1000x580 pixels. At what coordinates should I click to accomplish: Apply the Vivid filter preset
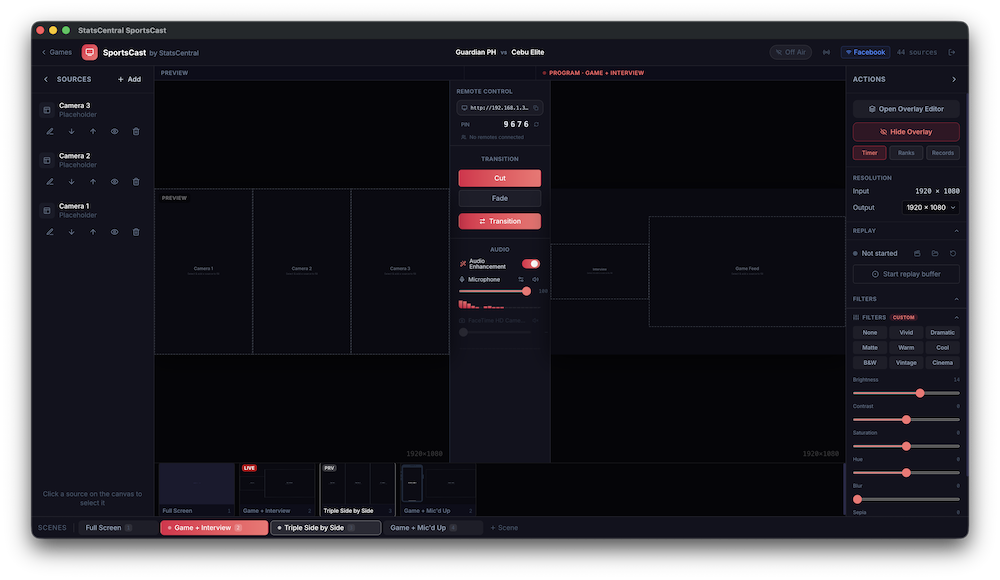[906, 332]
